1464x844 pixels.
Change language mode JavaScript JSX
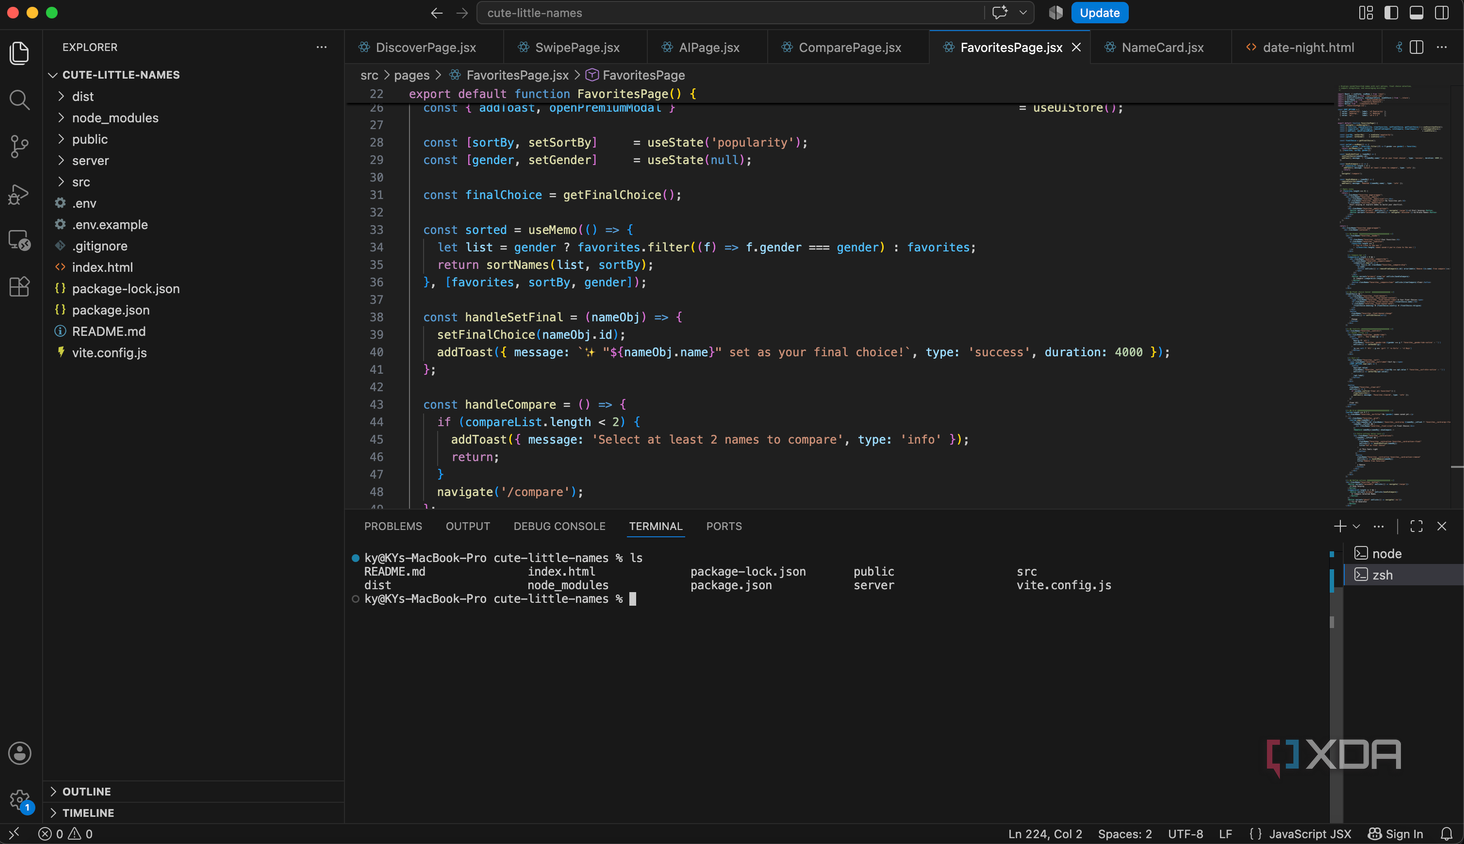(1310, 834)
